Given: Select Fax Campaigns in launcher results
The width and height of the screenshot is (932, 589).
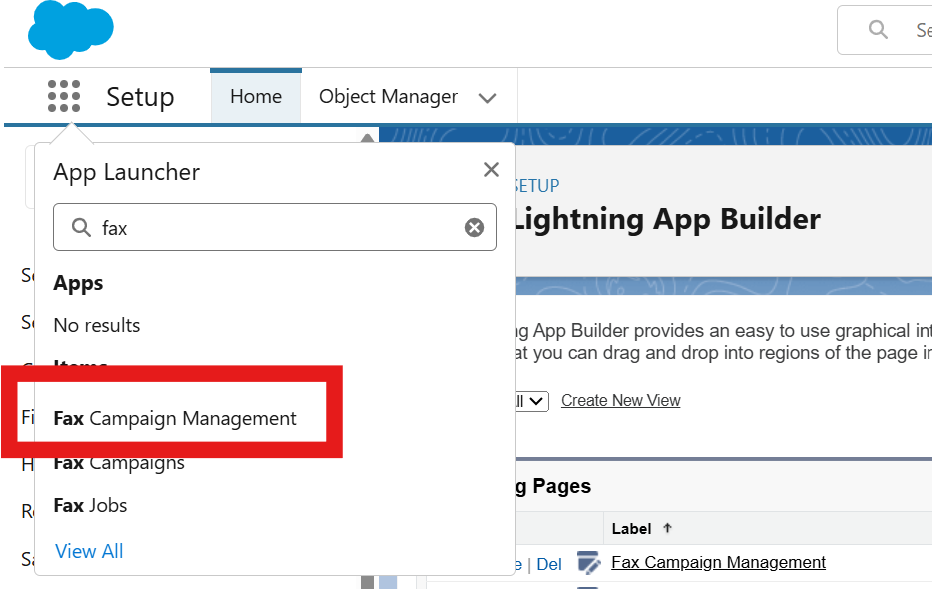Looking at the screenshot, I should pyautogui.click(x=119, y=463).
